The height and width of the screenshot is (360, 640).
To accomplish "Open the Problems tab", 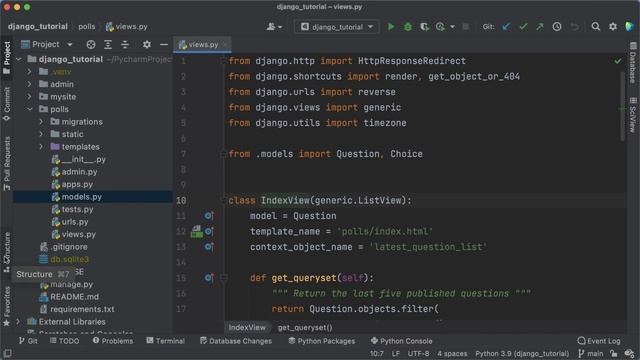I will [x=113, y=341].
